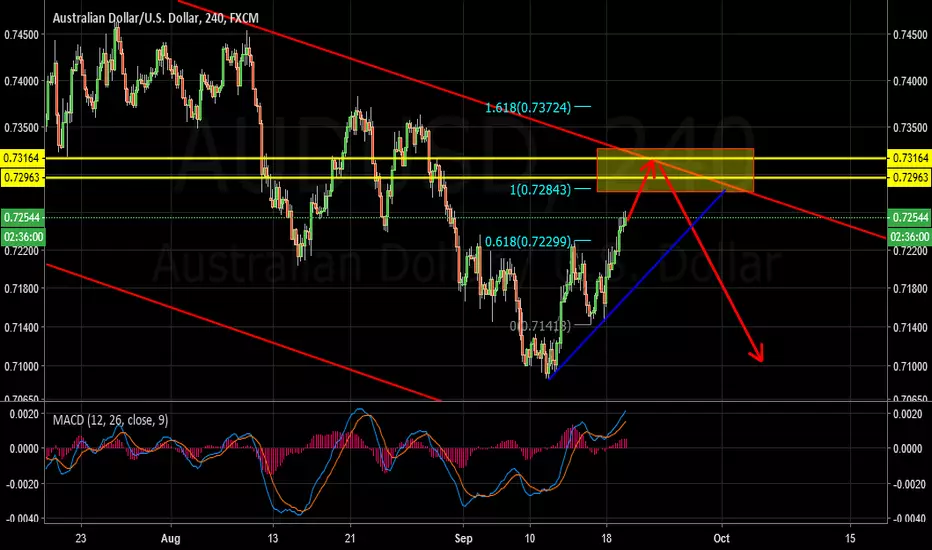Click the 15 date label on time axis
The width and height of the screenshot is (932, 550).
coord(851,538)
